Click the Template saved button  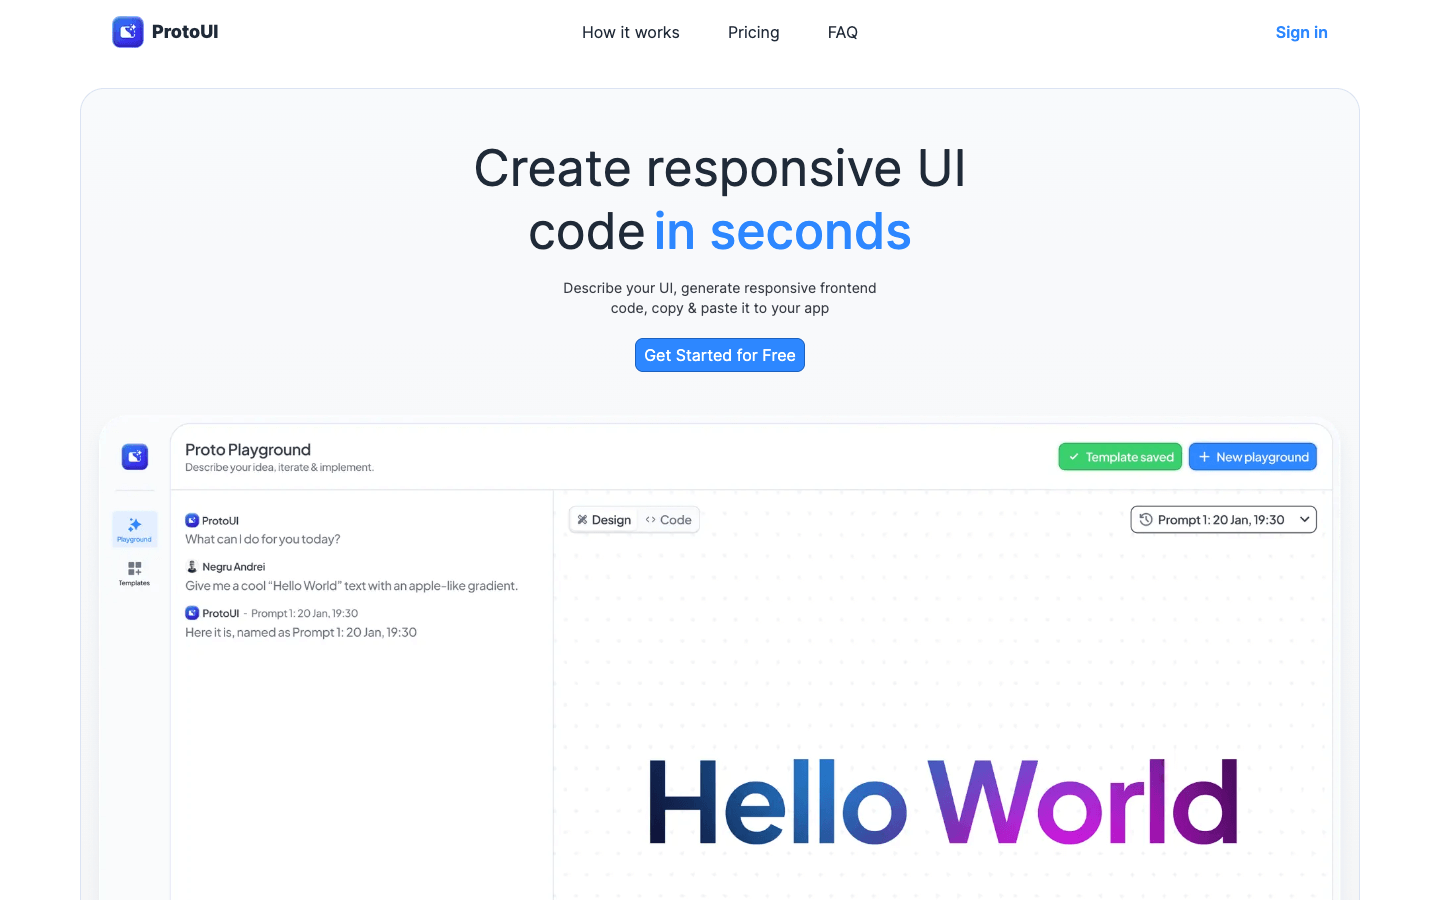point(1120,457)
